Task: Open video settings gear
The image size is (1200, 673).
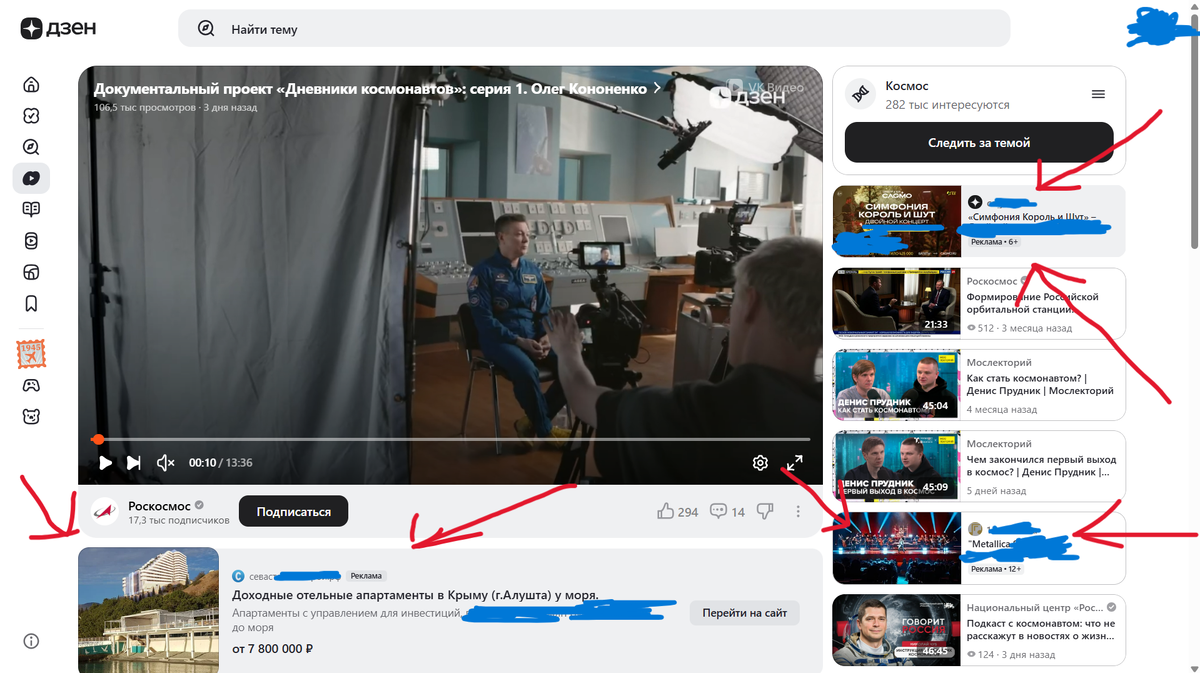Action: (x=760, y=462)
